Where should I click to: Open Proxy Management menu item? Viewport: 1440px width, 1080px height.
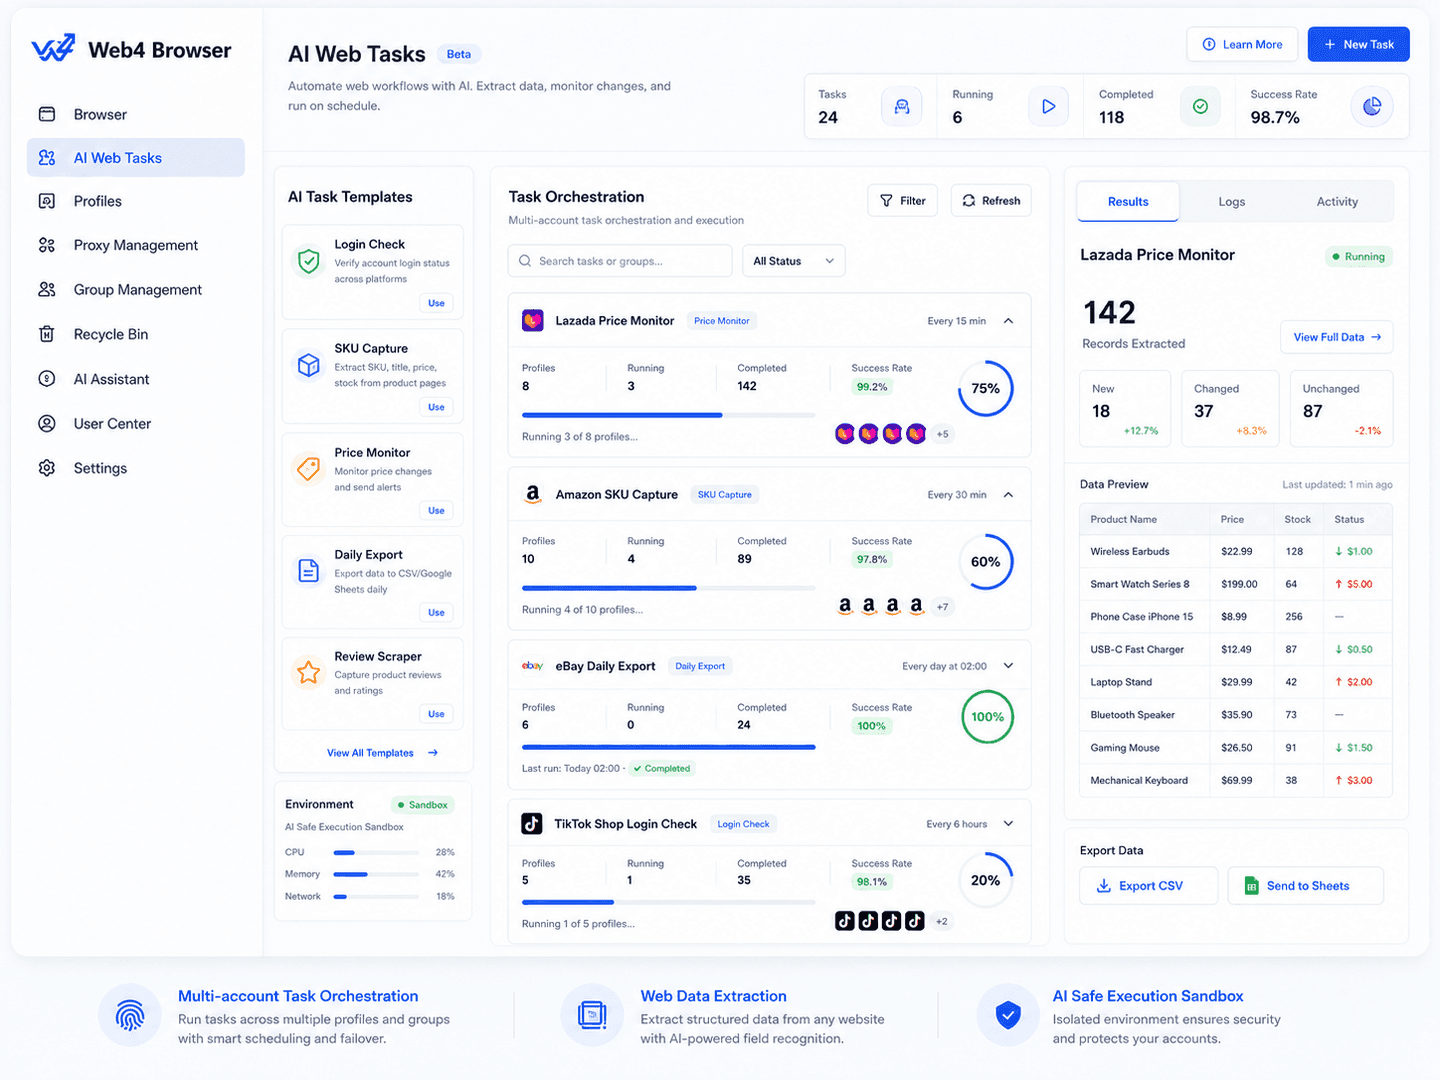pos(136,245)
